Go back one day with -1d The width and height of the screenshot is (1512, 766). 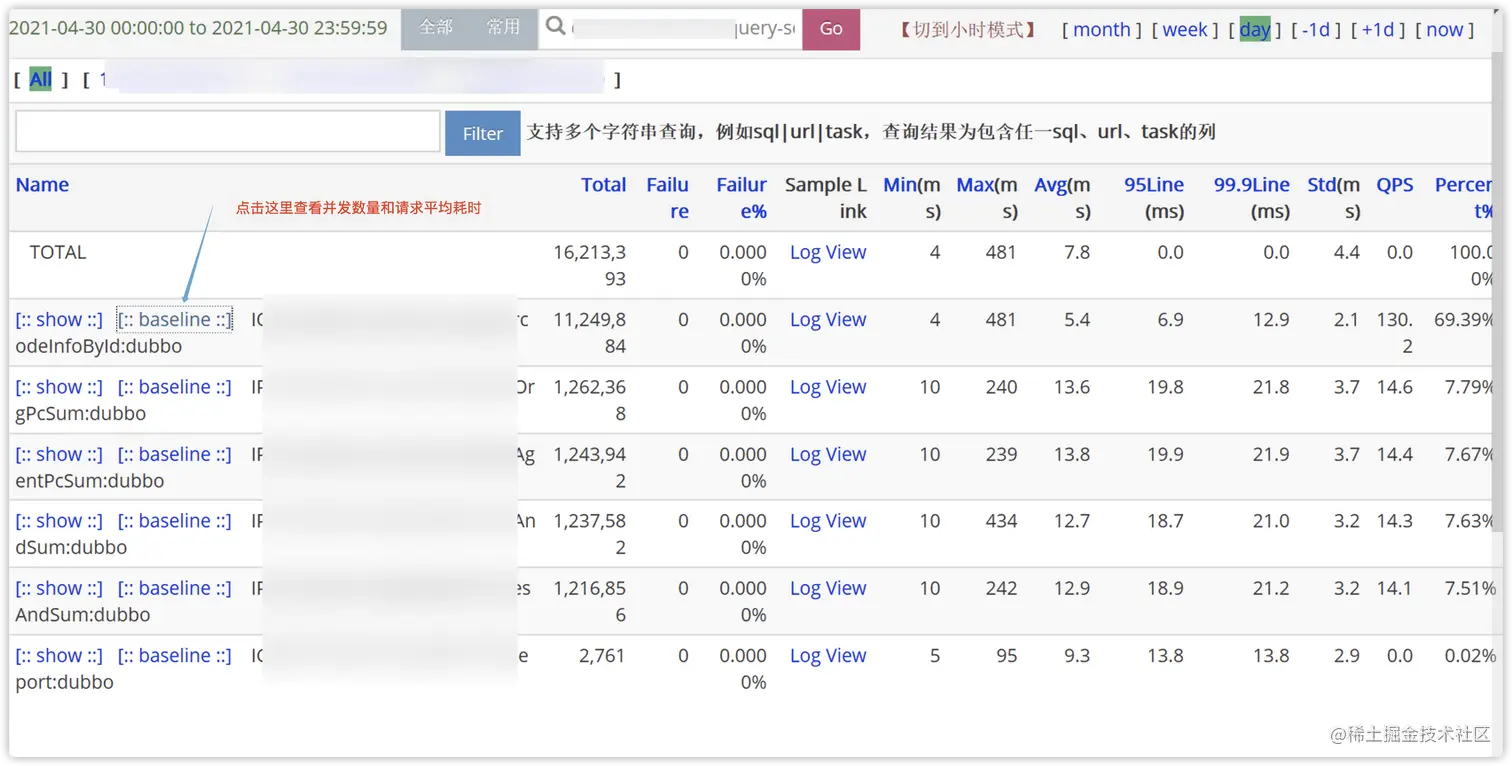pos(1315,30)
